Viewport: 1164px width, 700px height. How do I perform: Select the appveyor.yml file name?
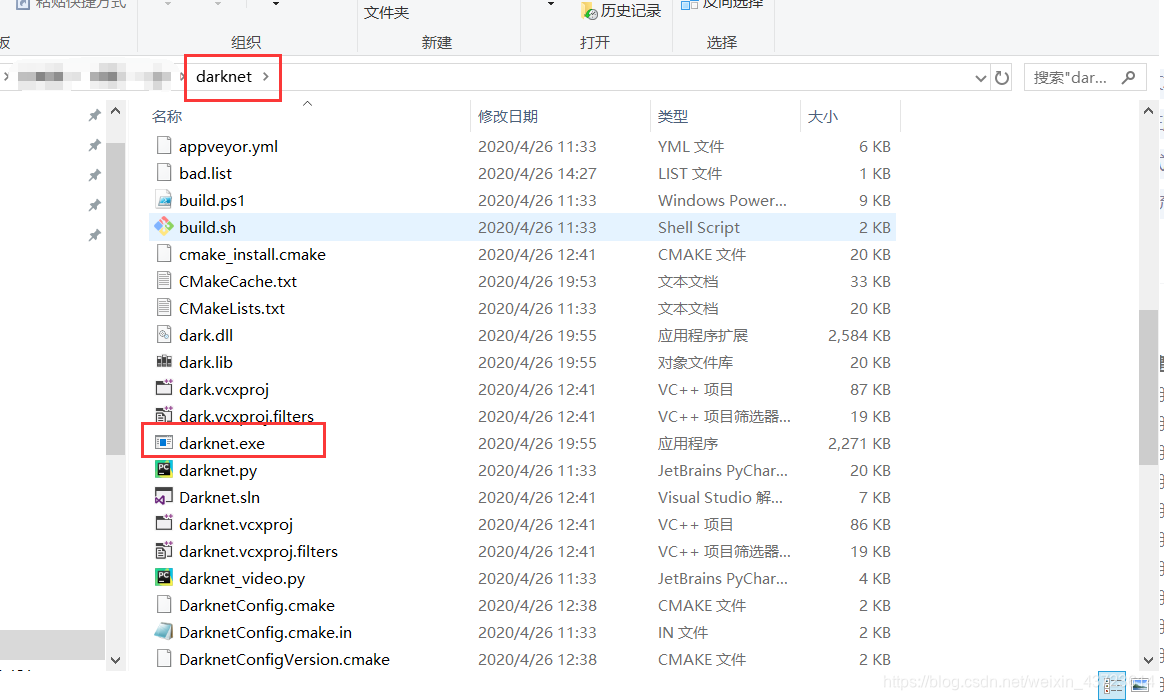coord(229,146)
